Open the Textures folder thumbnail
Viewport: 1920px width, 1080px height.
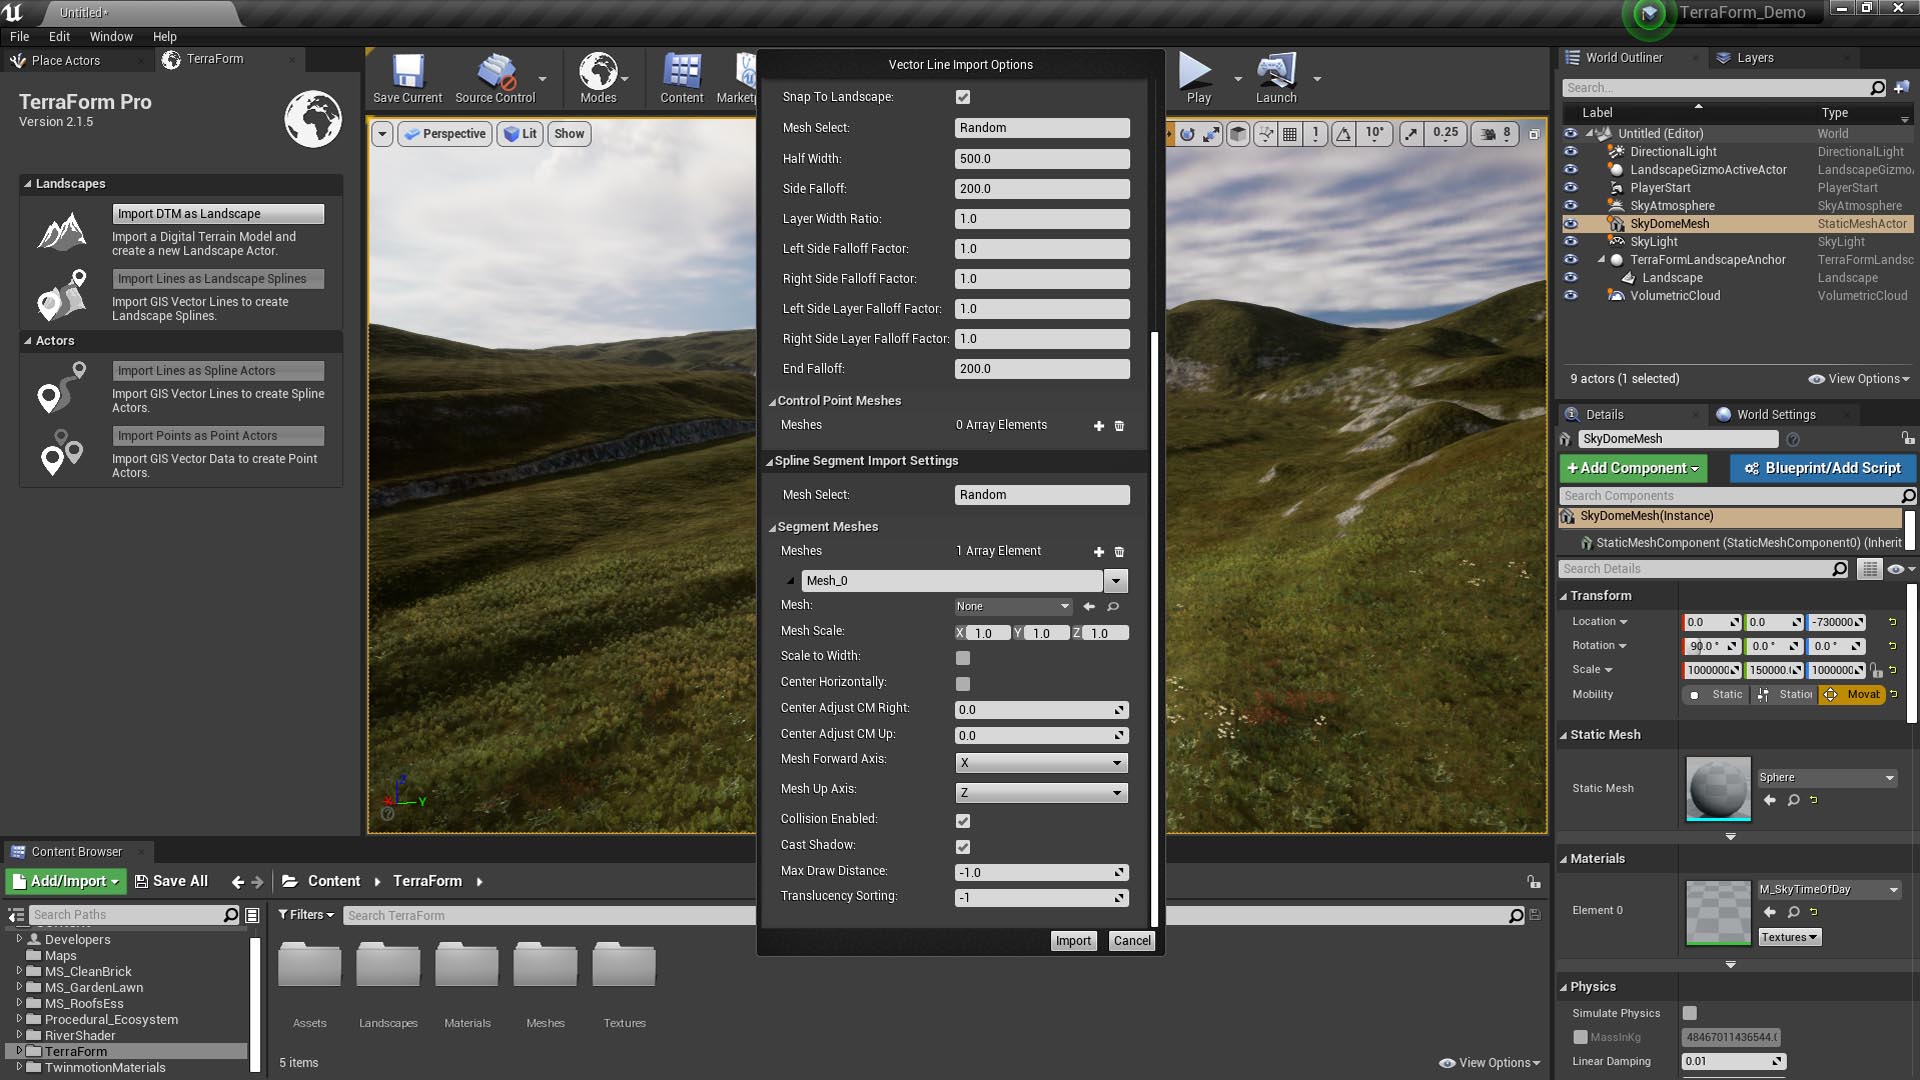point(624,966)
